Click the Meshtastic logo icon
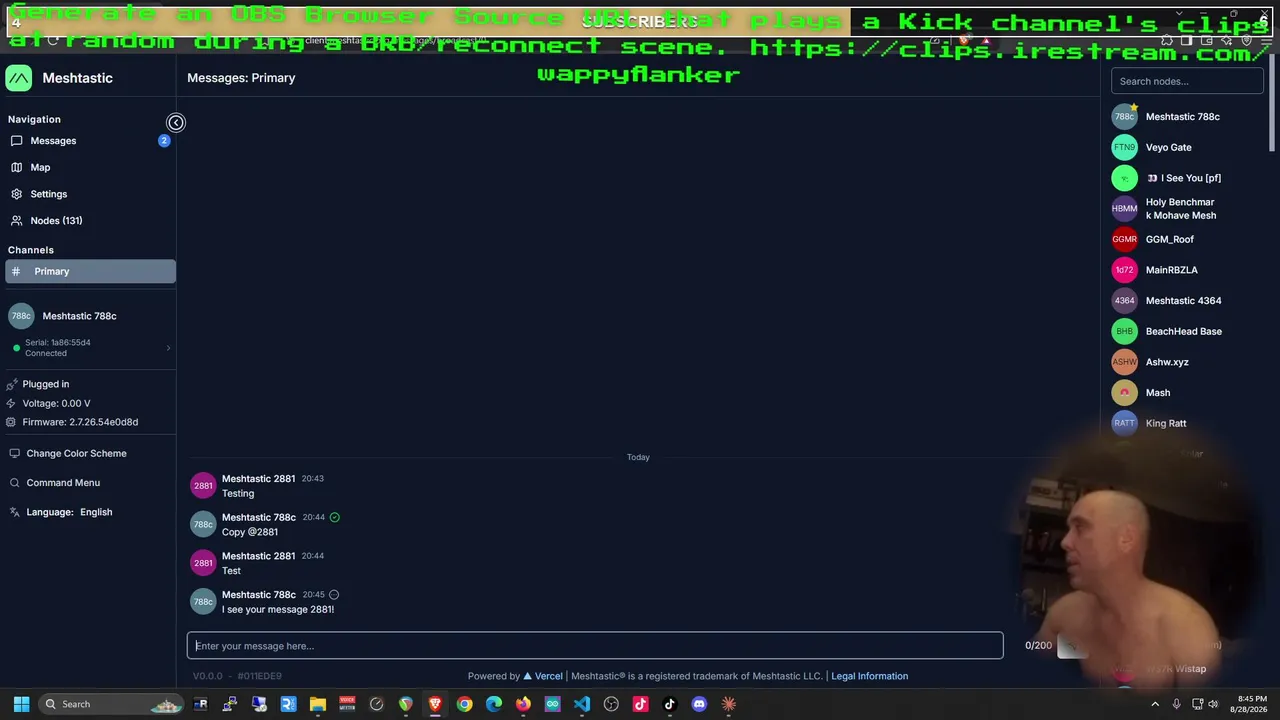The height and width of the screenshot is (720, 1280). 19,78
